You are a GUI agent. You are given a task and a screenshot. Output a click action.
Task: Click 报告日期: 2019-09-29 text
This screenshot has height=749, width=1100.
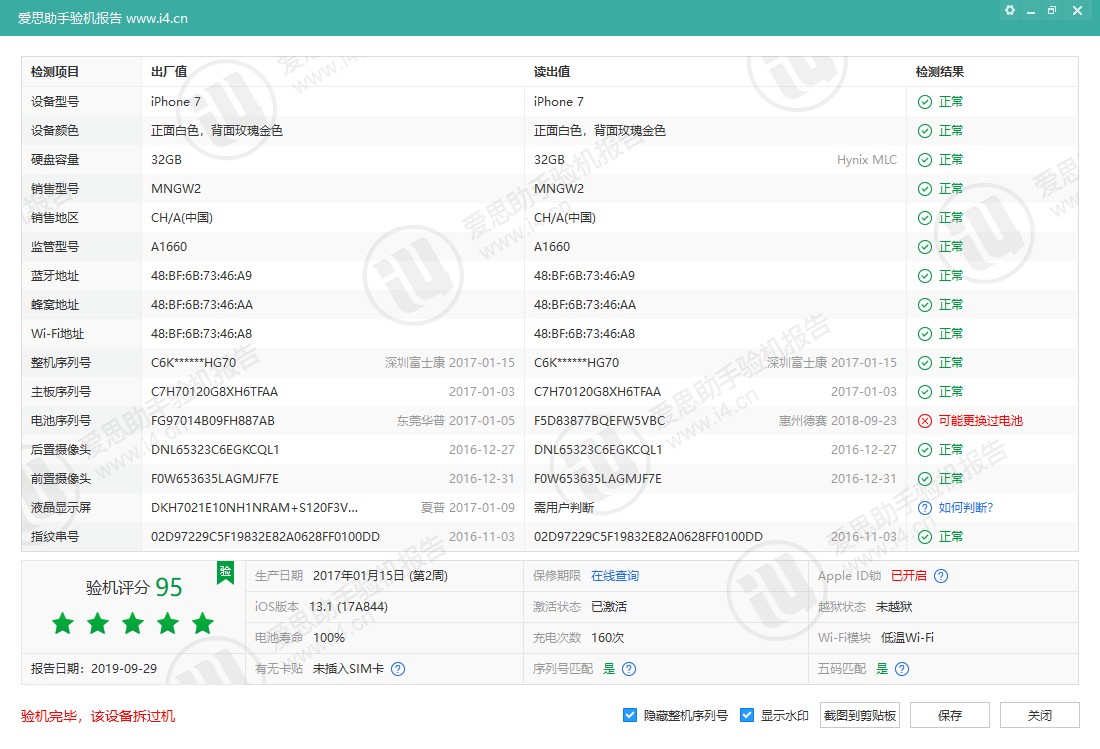pyautogui.click(x=94, y=668)
